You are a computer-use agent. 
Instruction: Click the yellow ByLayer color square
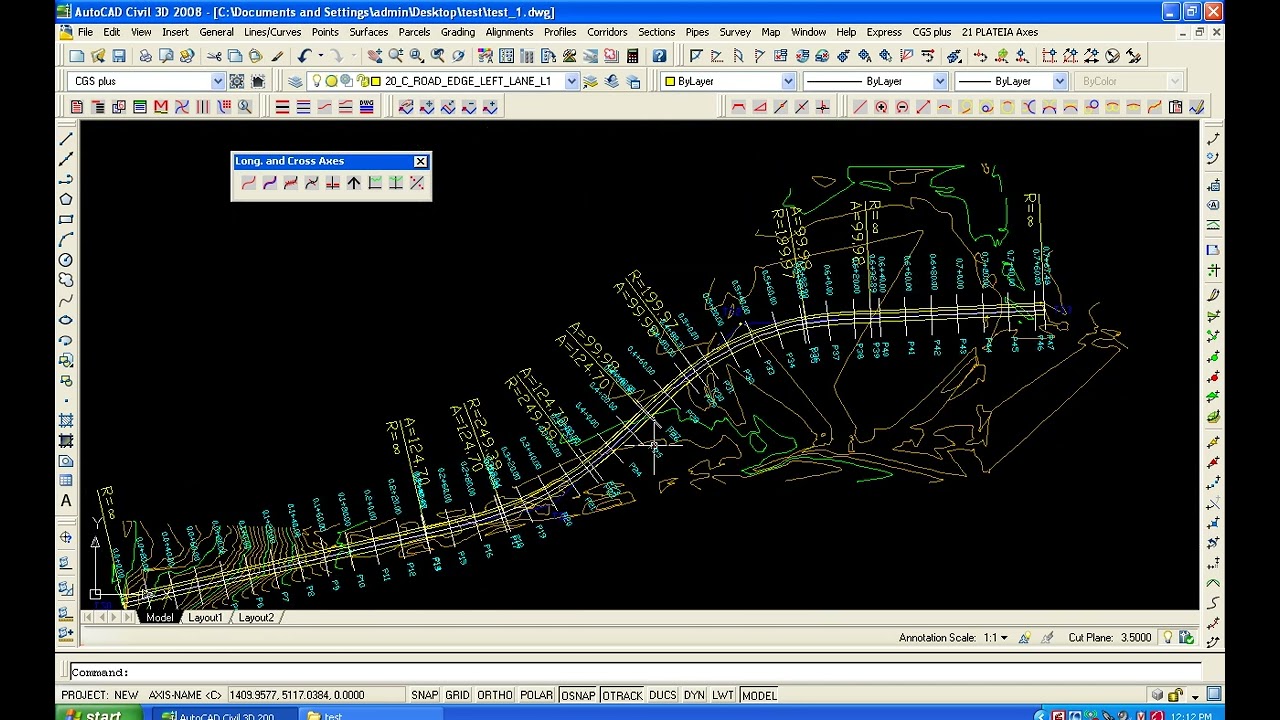point(670,81)
